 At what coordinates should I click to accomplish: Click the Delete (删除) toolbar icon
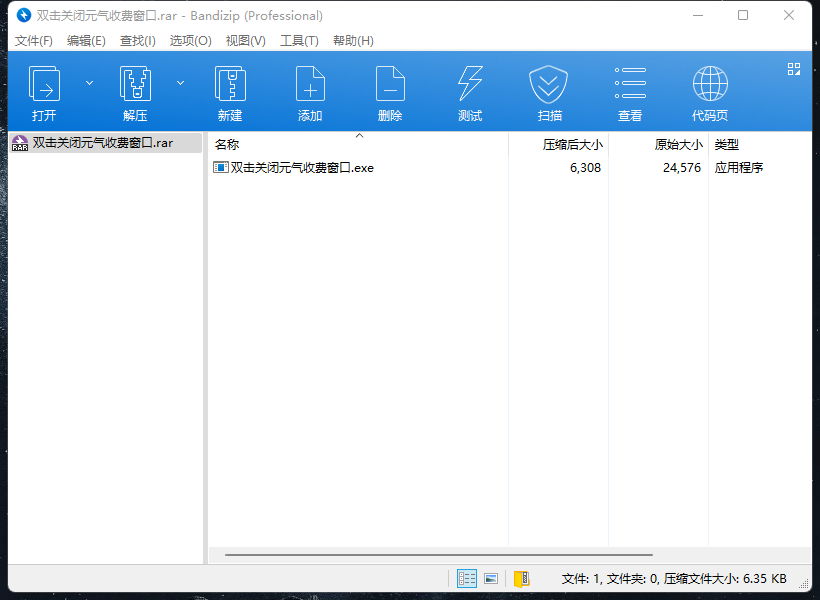pos(390,84)
